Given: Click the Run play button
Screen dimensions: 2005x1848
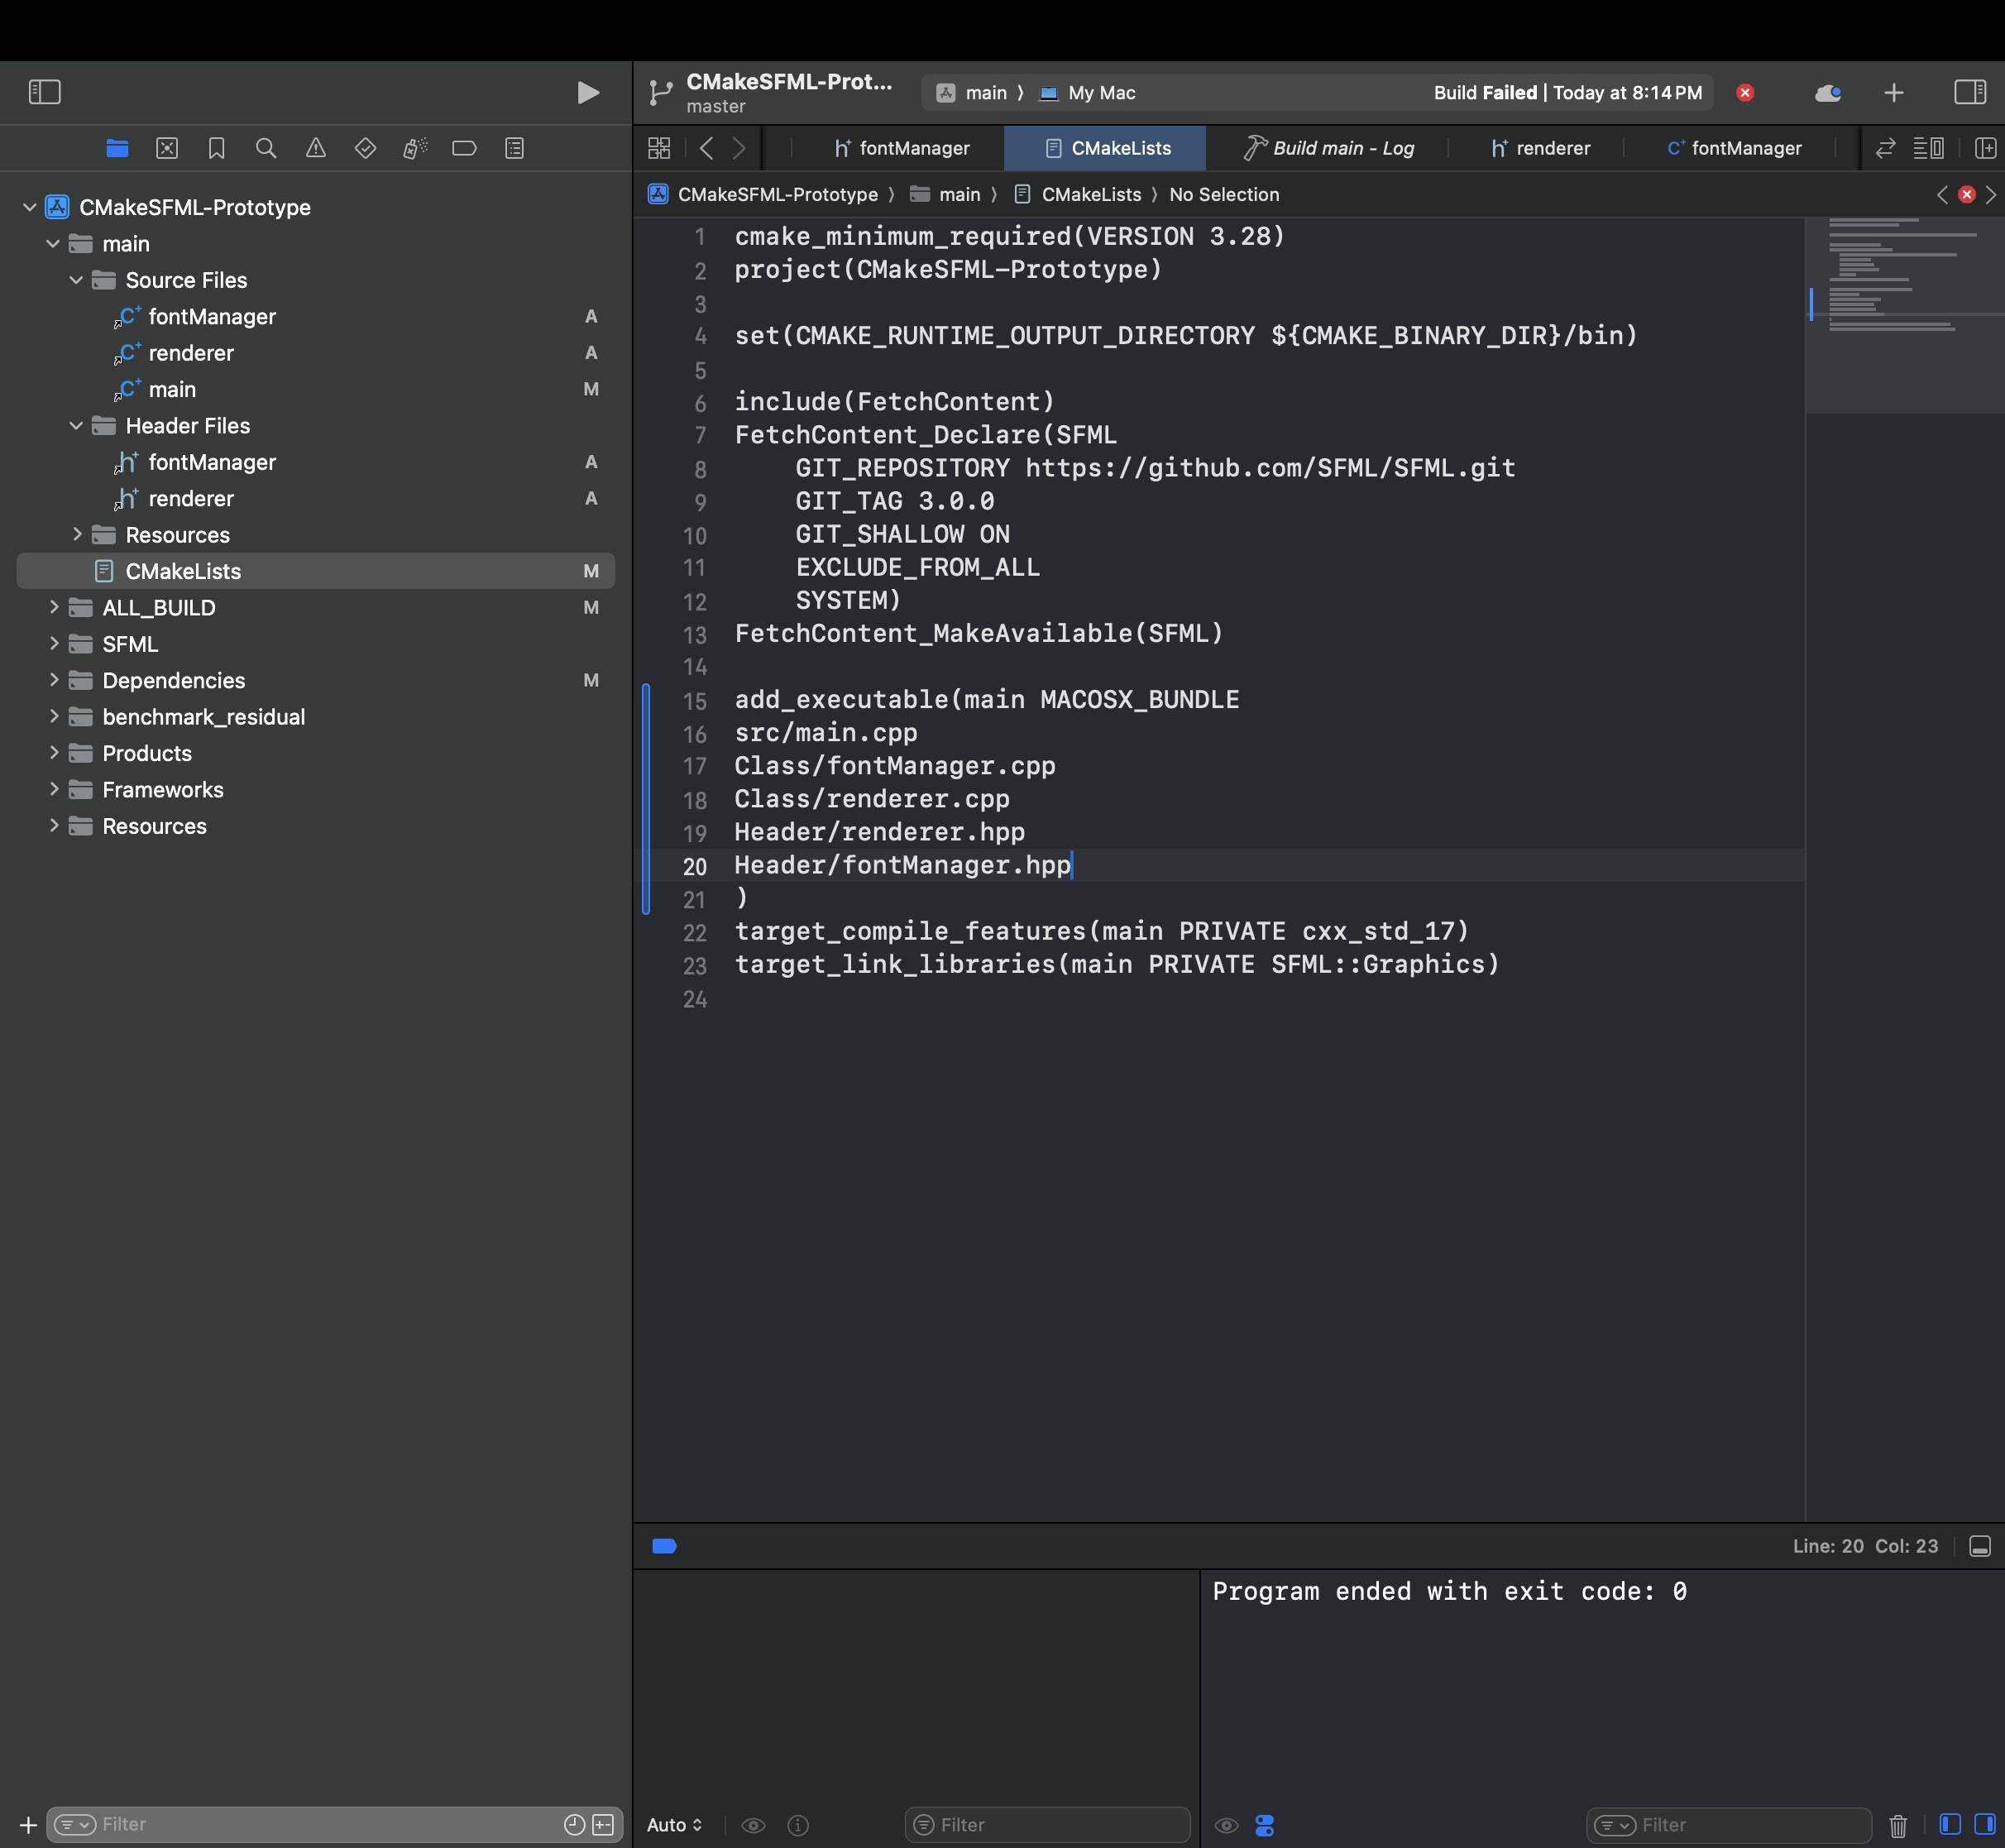Looking at the screenshot, I should [588, 93].
